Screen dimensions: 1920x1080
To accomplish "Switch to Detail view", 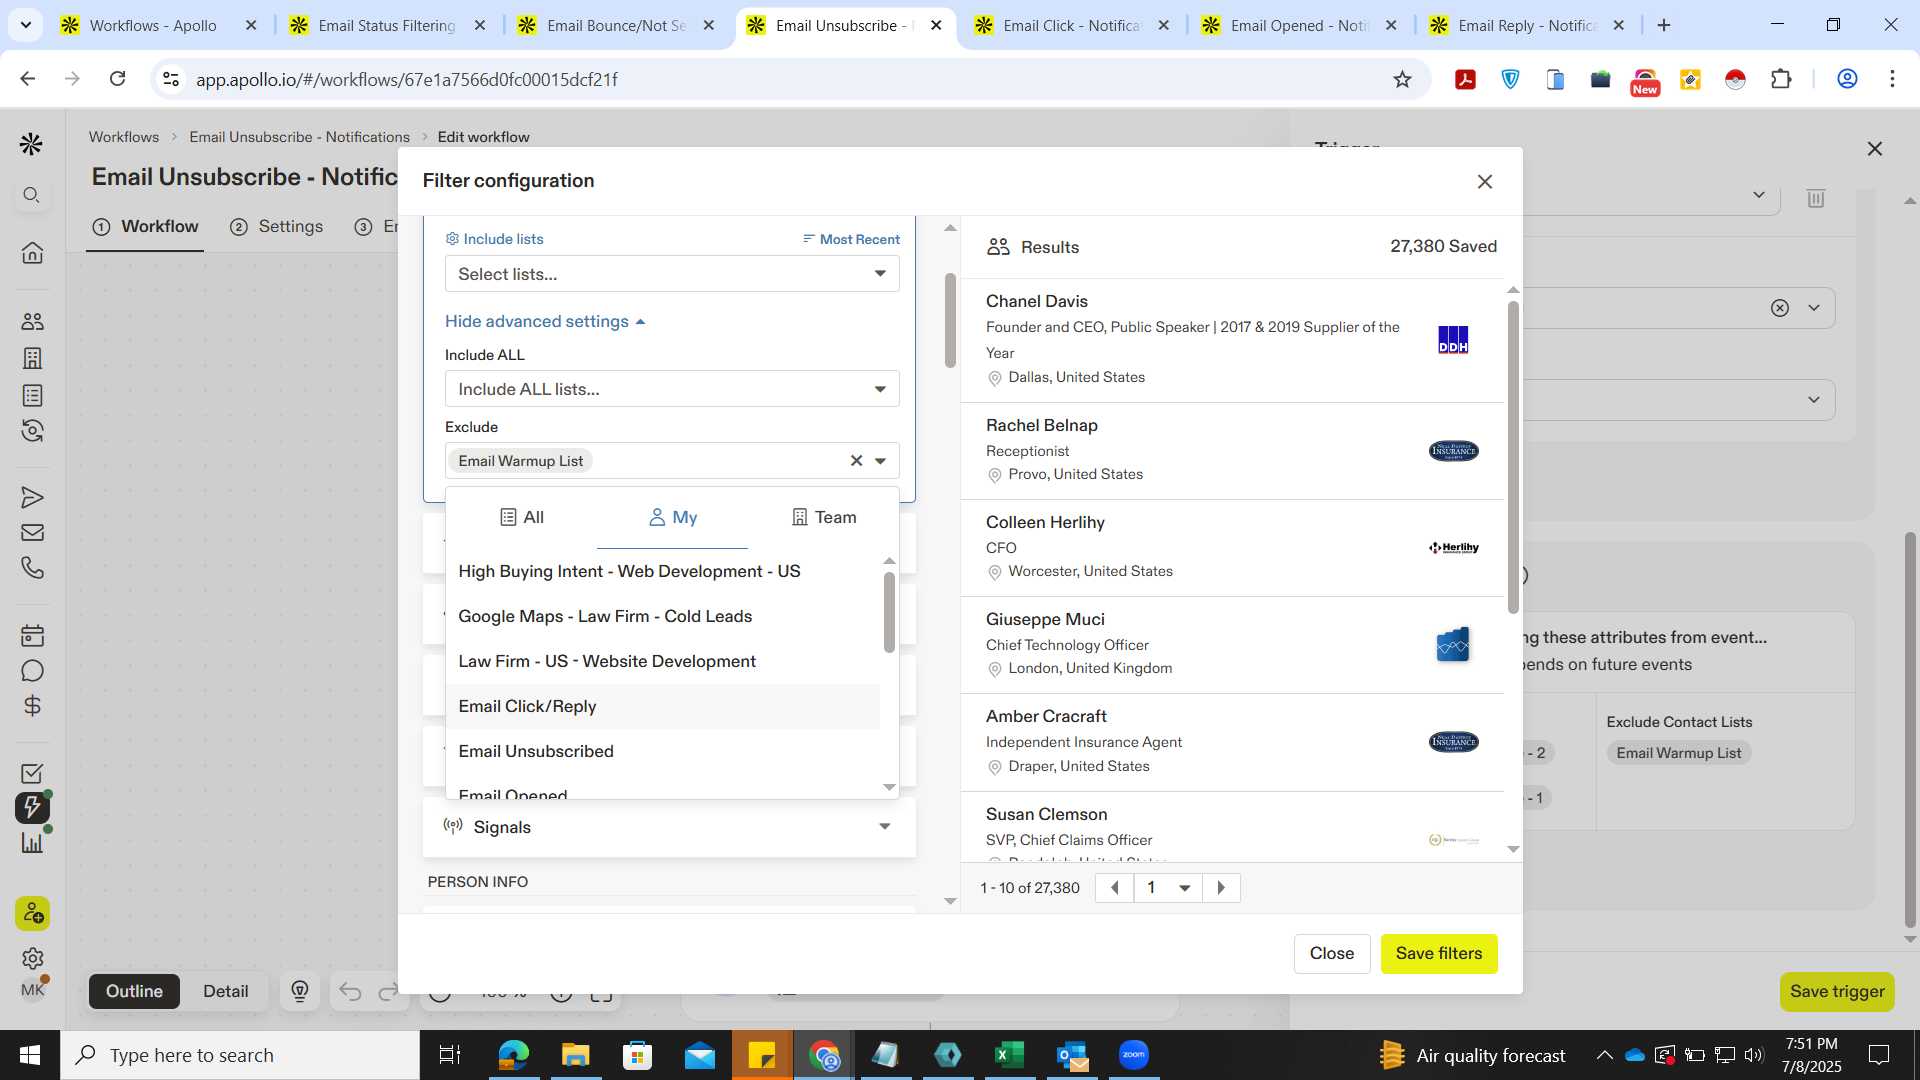I will click(x=225, y=991).
